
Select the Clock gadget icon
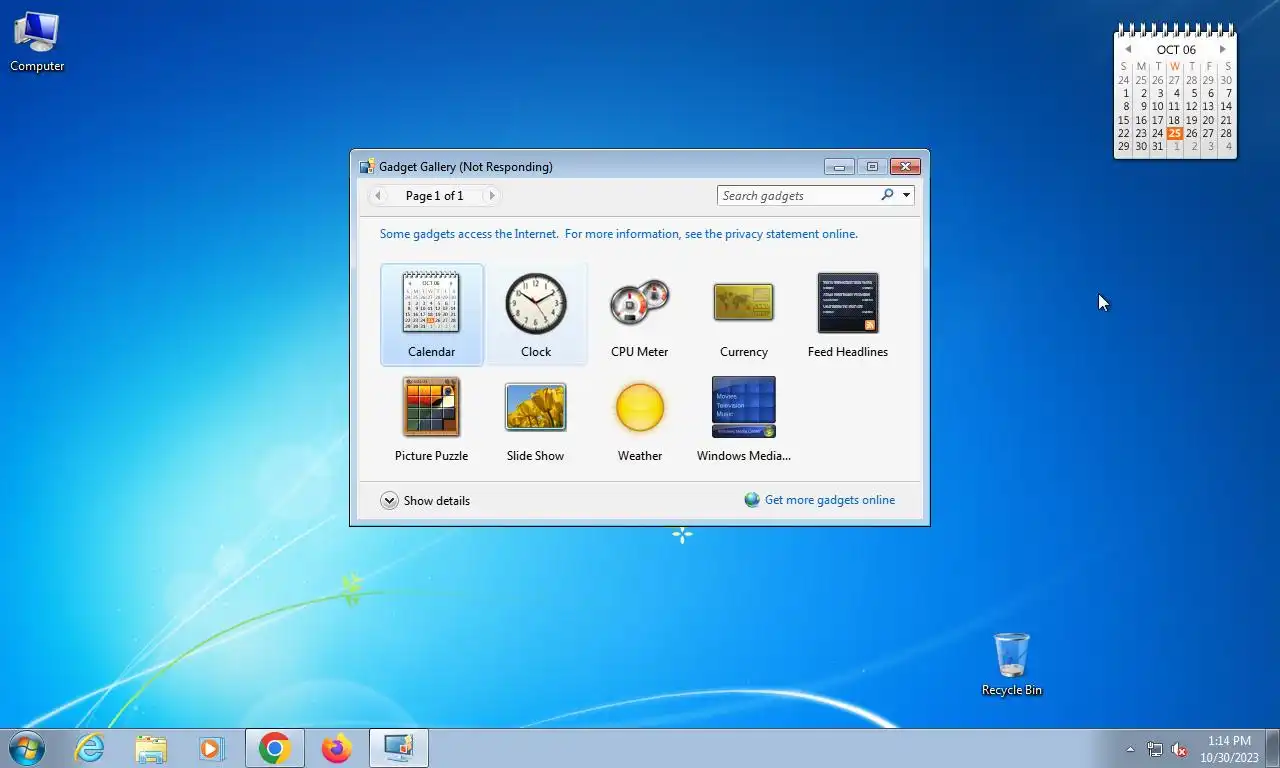[536, 303]
